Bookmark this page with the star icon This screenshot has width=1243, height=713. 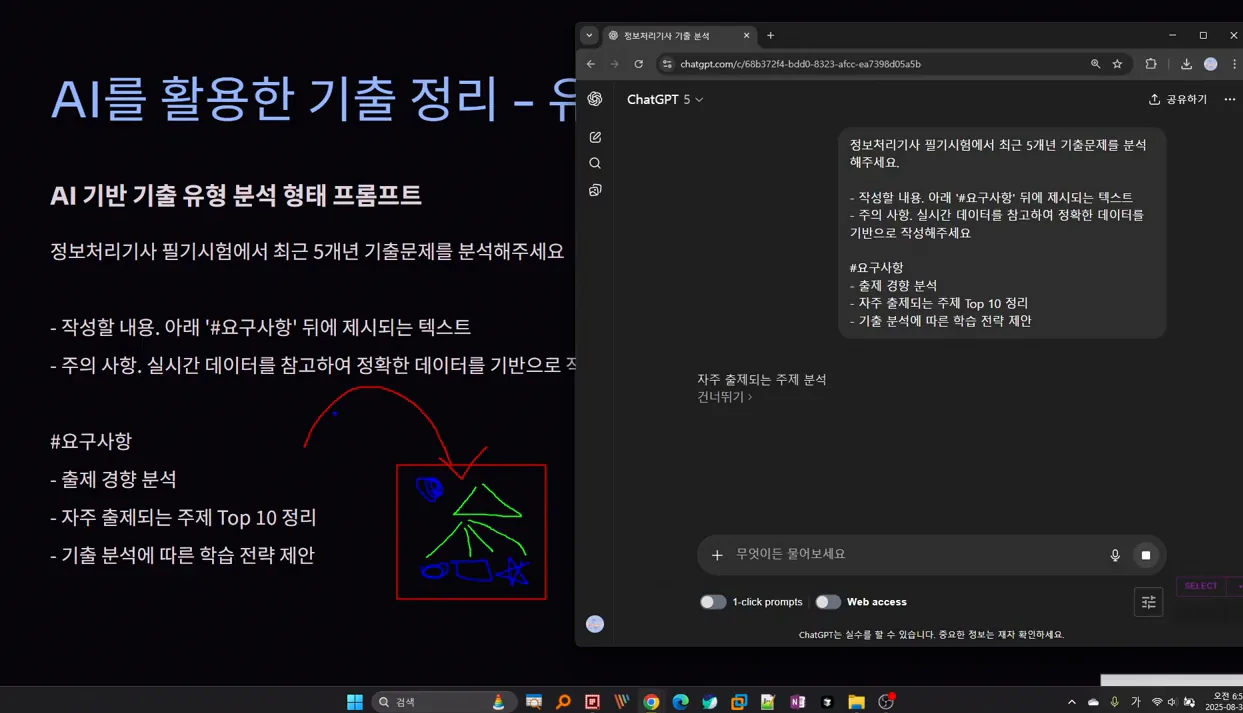(1117, 64)
